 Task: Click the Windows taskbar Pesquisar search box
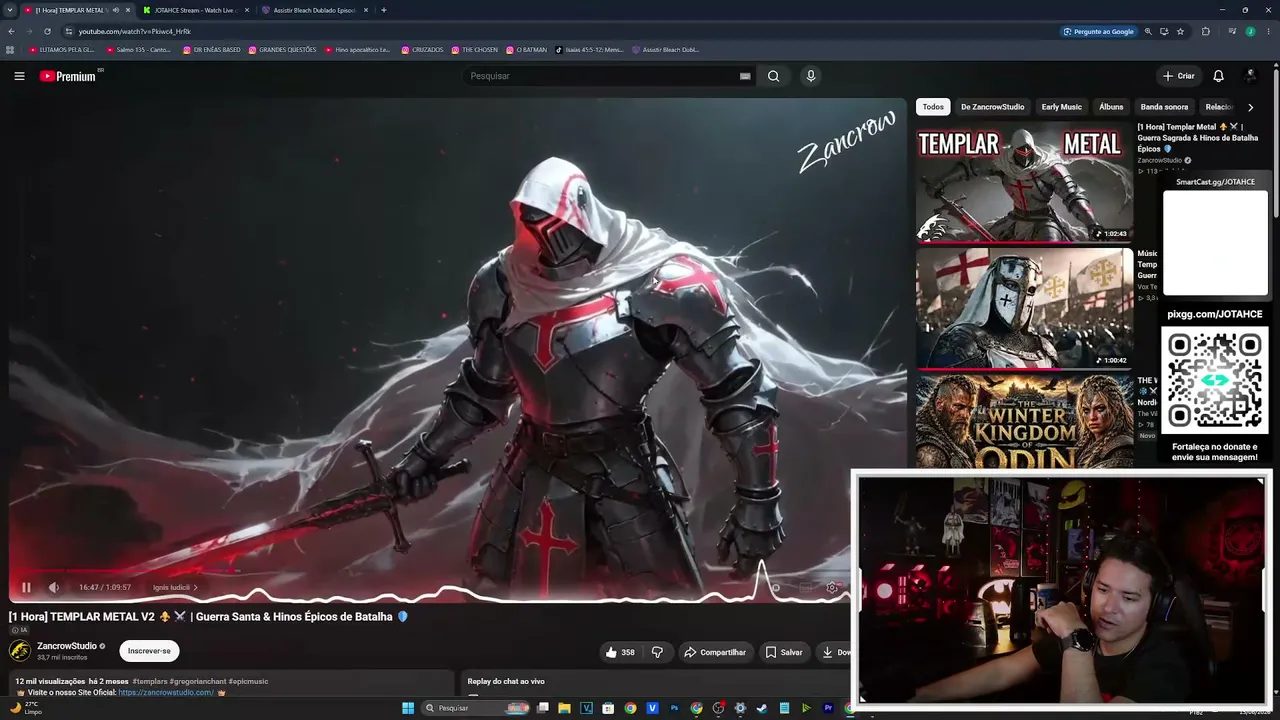coord(476,708)
